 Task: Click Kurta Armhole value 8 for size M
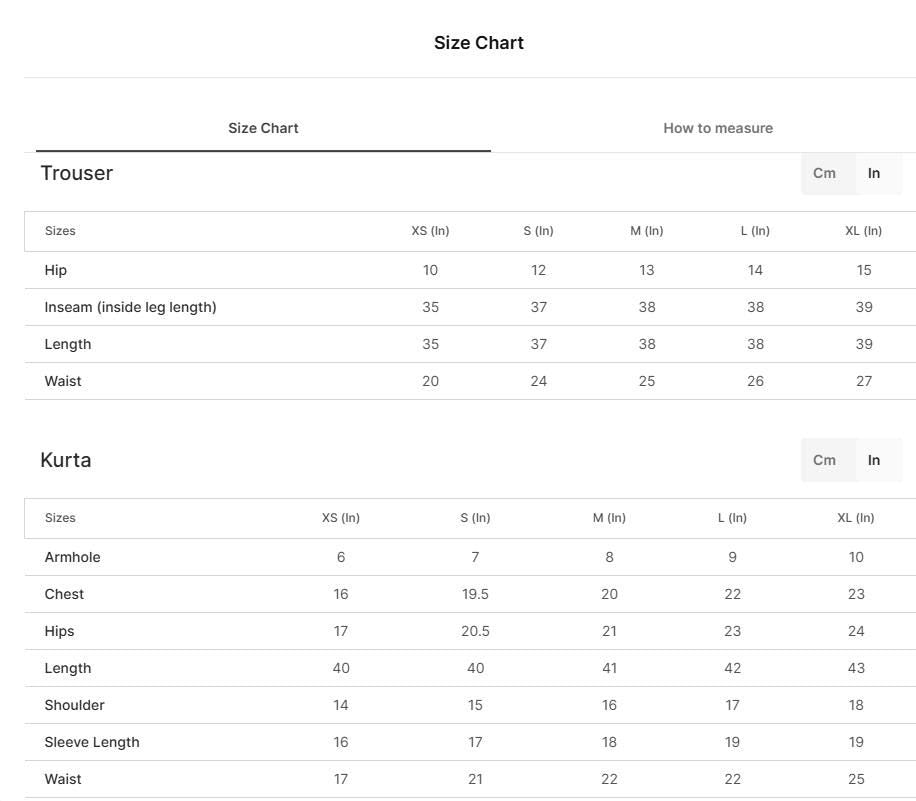609,557
